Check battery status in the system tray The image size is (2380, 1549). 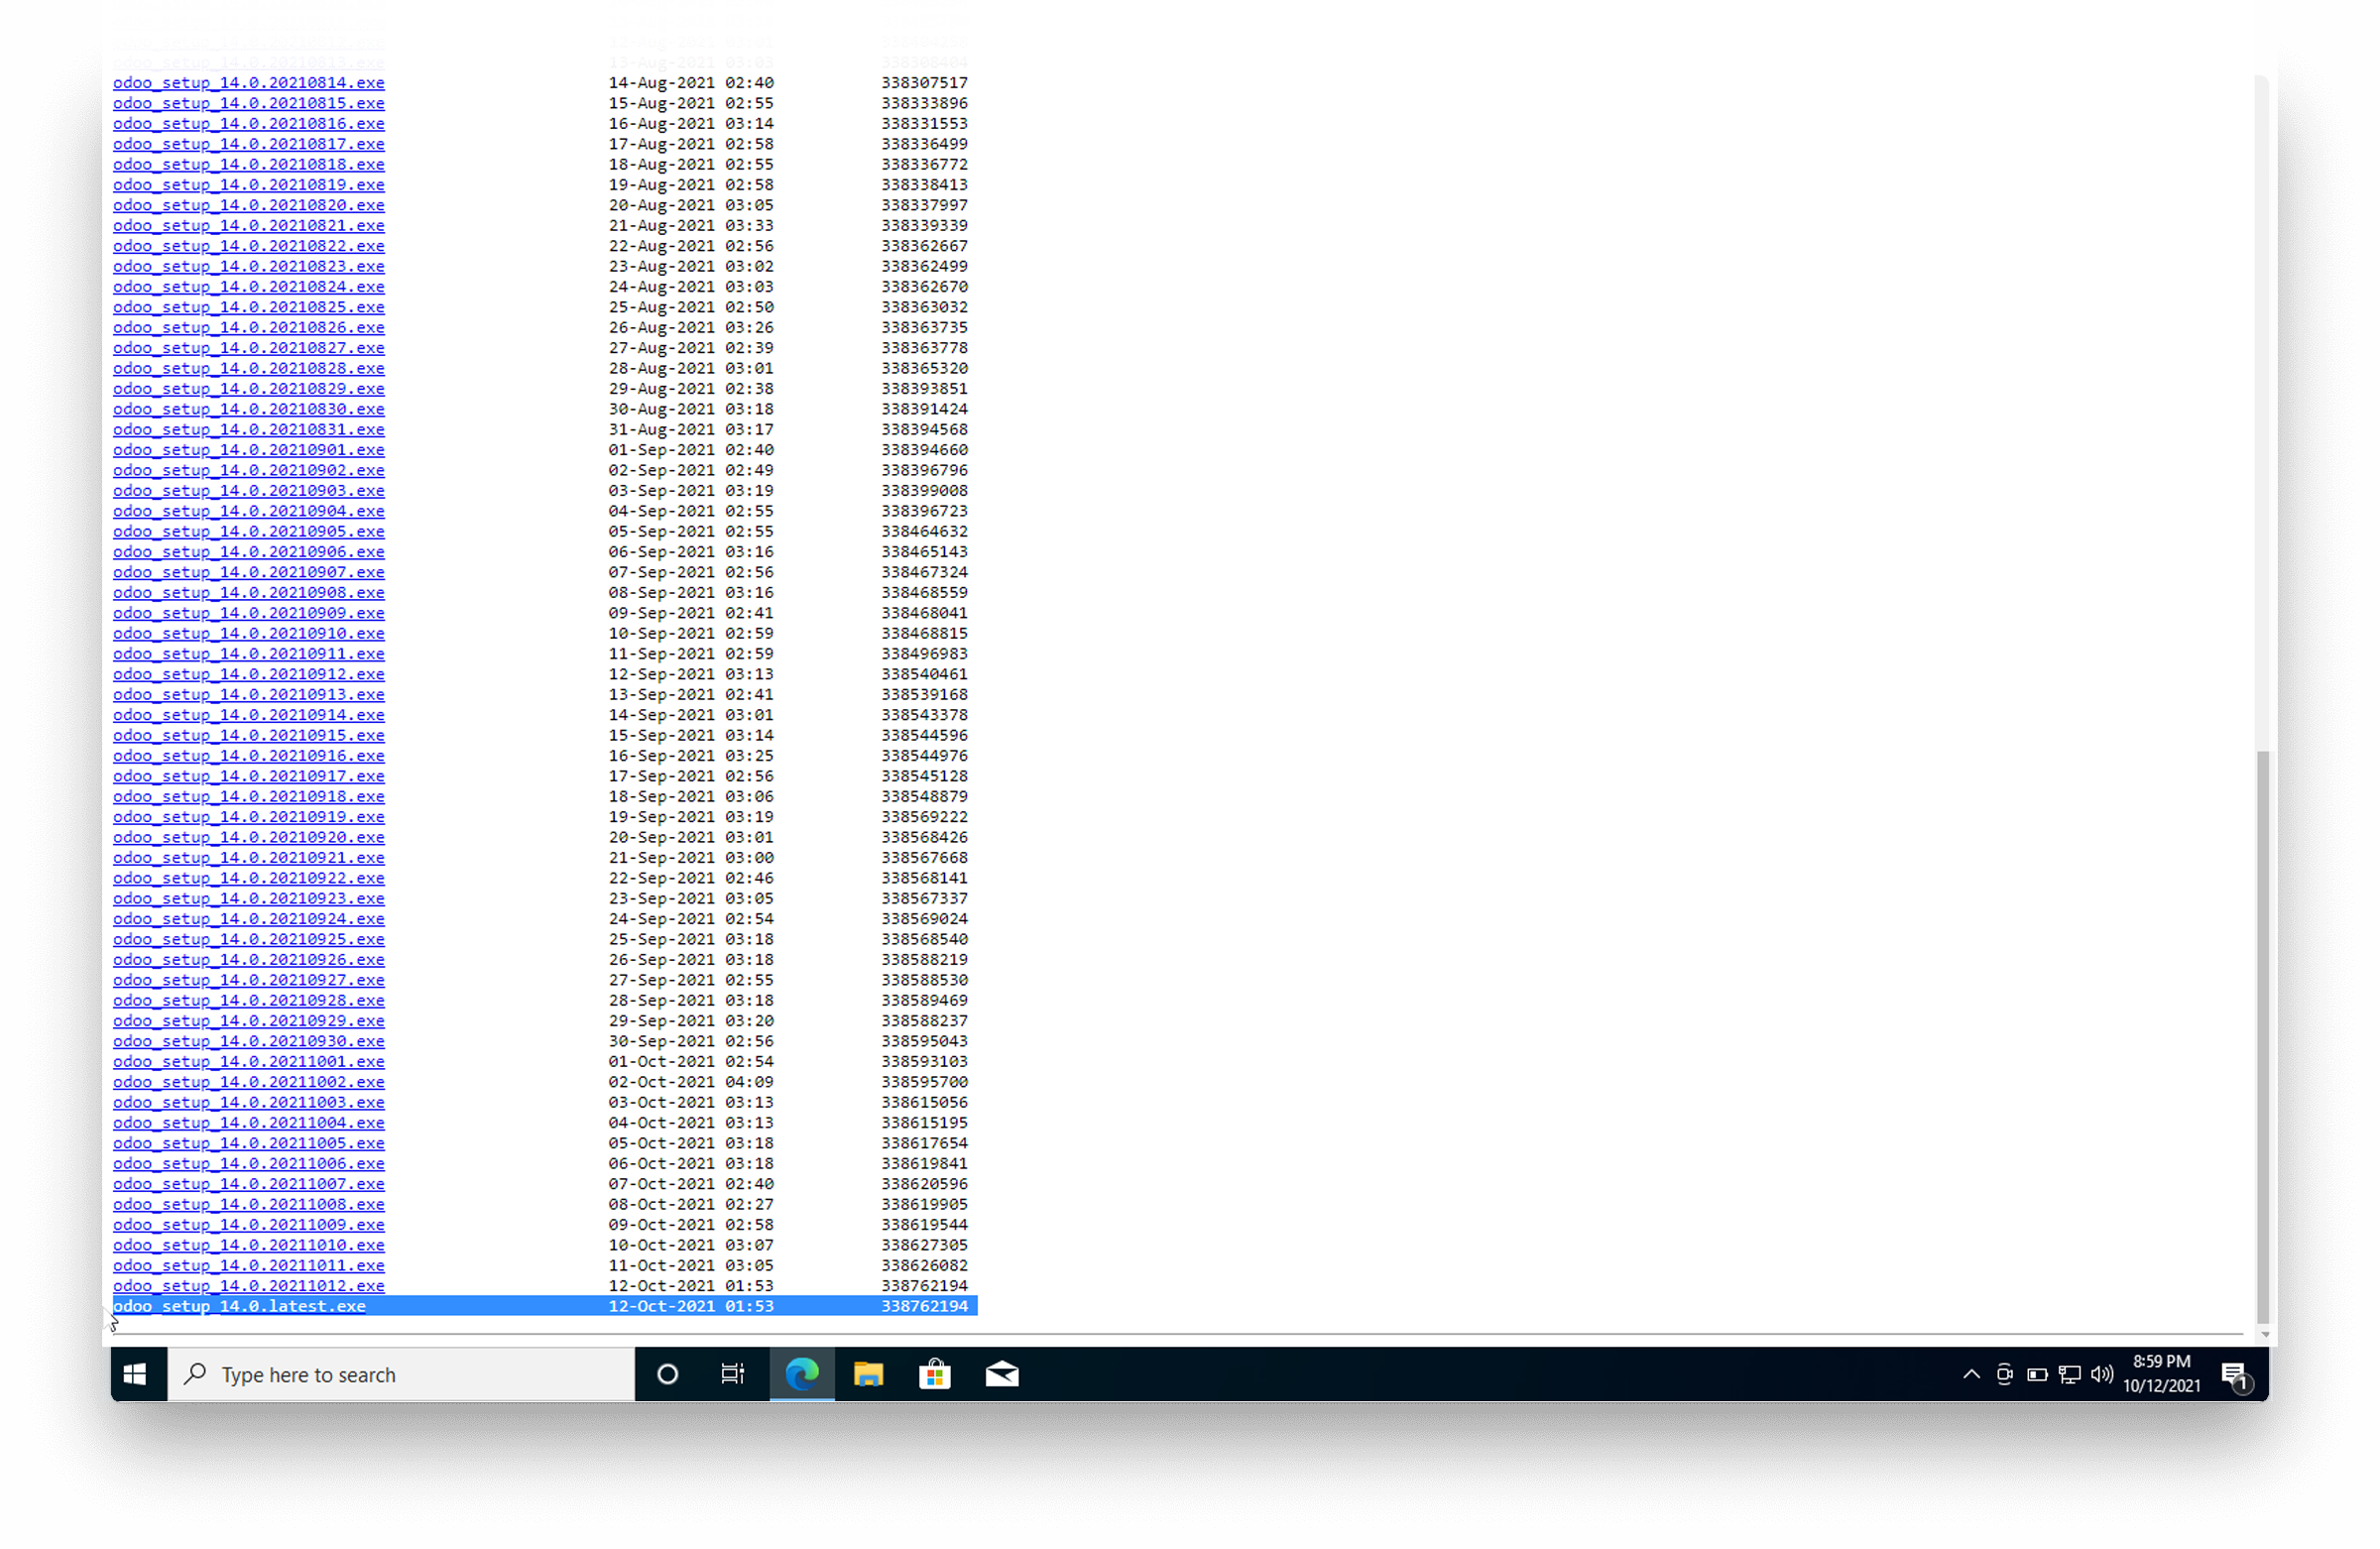pos(2038,1374)
